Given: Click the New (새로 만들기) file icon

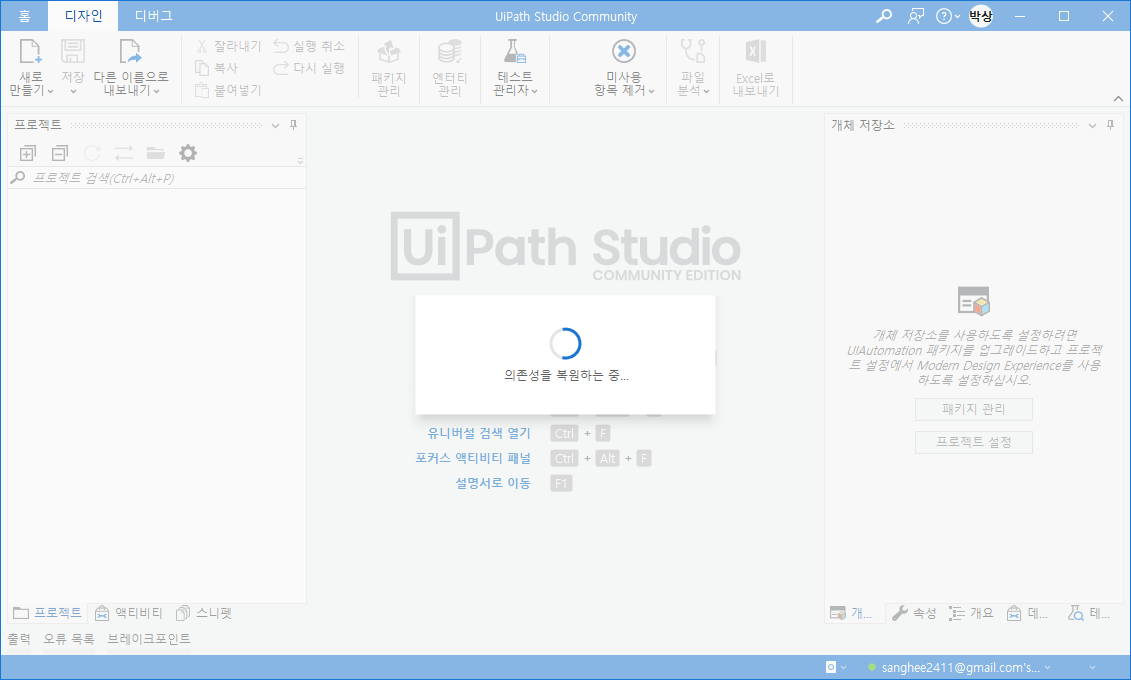Looking at the screenshot, I should (30, 52).
